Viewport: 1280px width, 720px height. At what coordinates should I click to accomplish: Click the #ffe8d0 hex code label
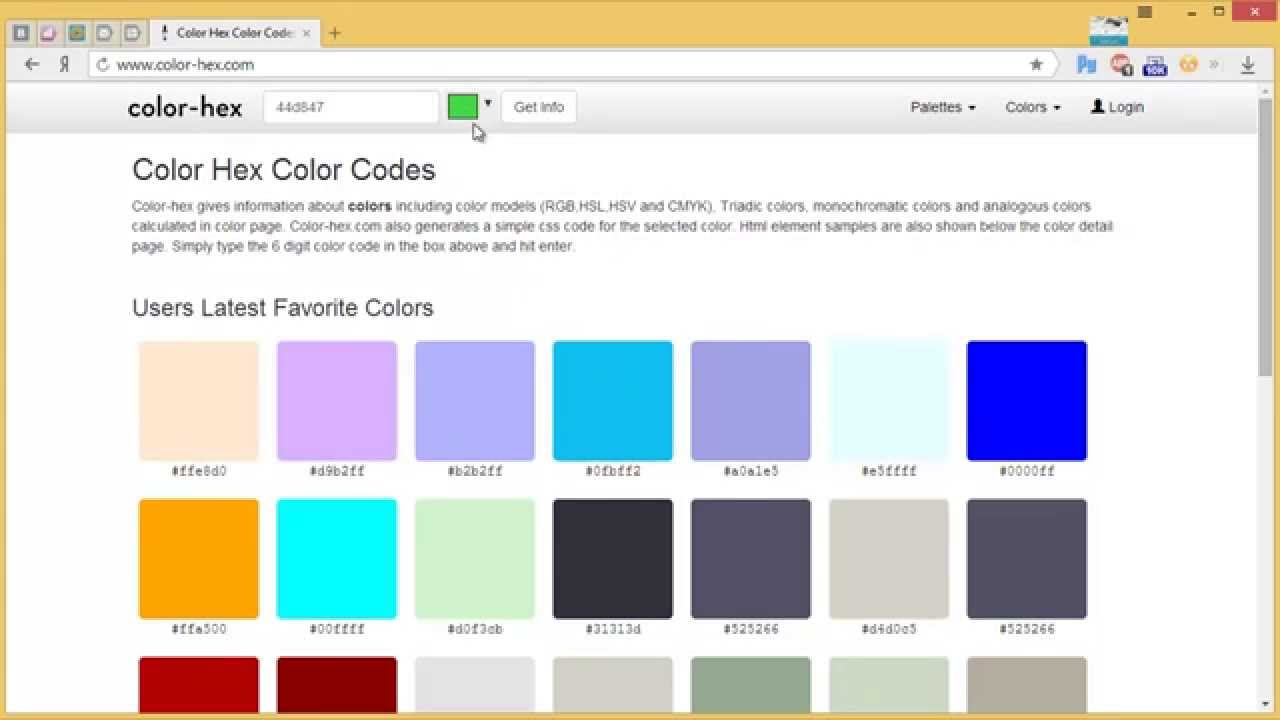(199, 471)
